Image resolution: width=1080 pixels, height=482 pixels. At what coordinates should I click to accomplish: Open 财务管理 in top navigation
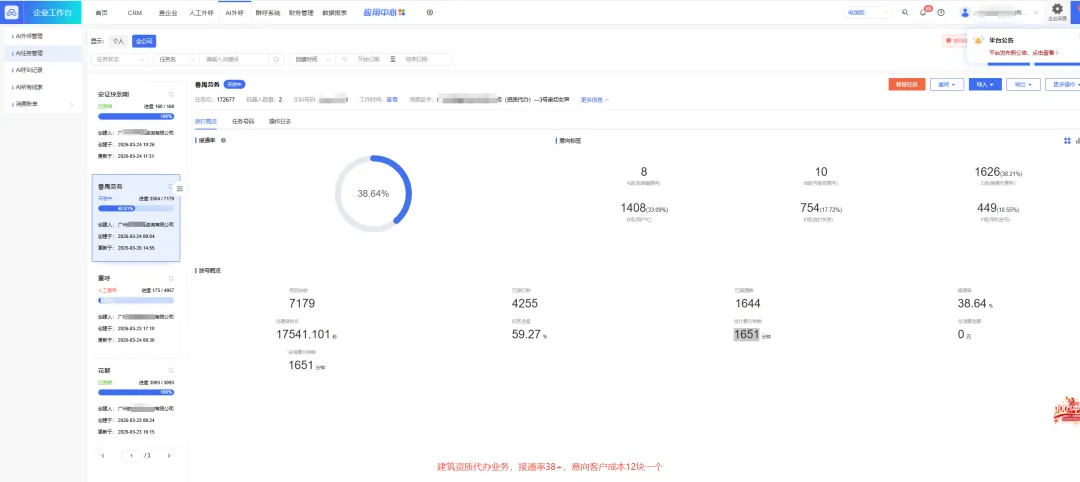tap(301, 12)
